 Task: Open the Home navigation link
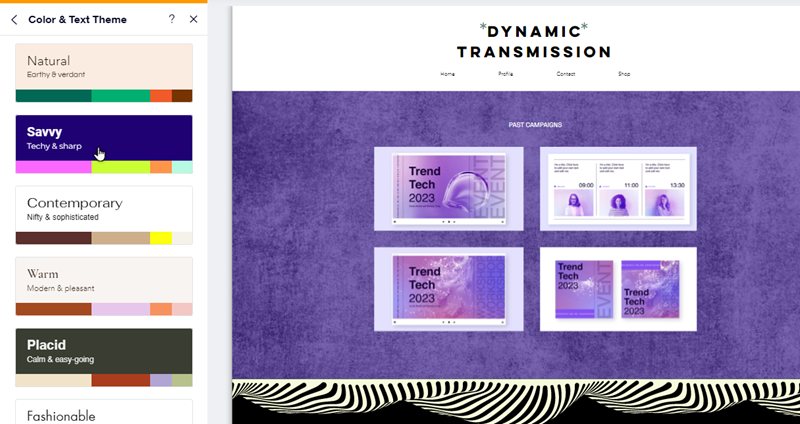[x=447, y=74]
